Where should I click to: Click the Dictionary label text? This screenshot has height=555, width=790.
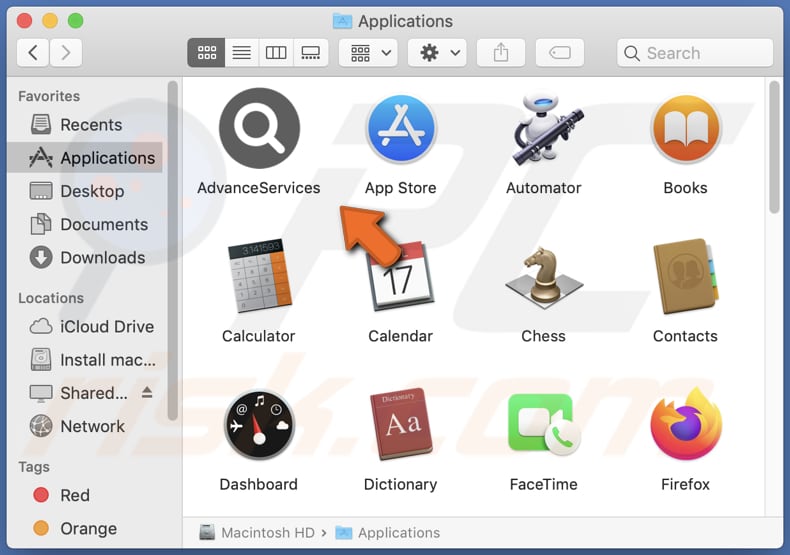[x=401, y=484]
